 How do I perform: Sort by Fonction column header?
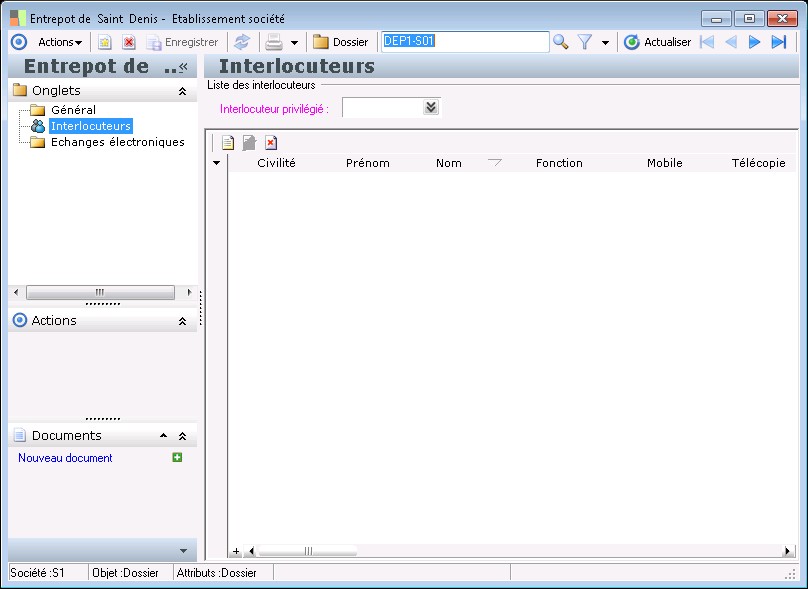click(559, 163)
